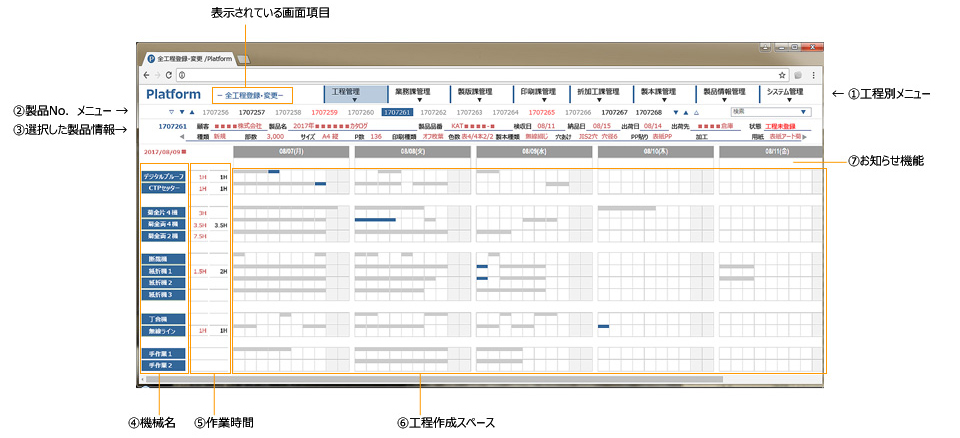
Task: Reload the page with the refresh icon
Action: point(168,75)
